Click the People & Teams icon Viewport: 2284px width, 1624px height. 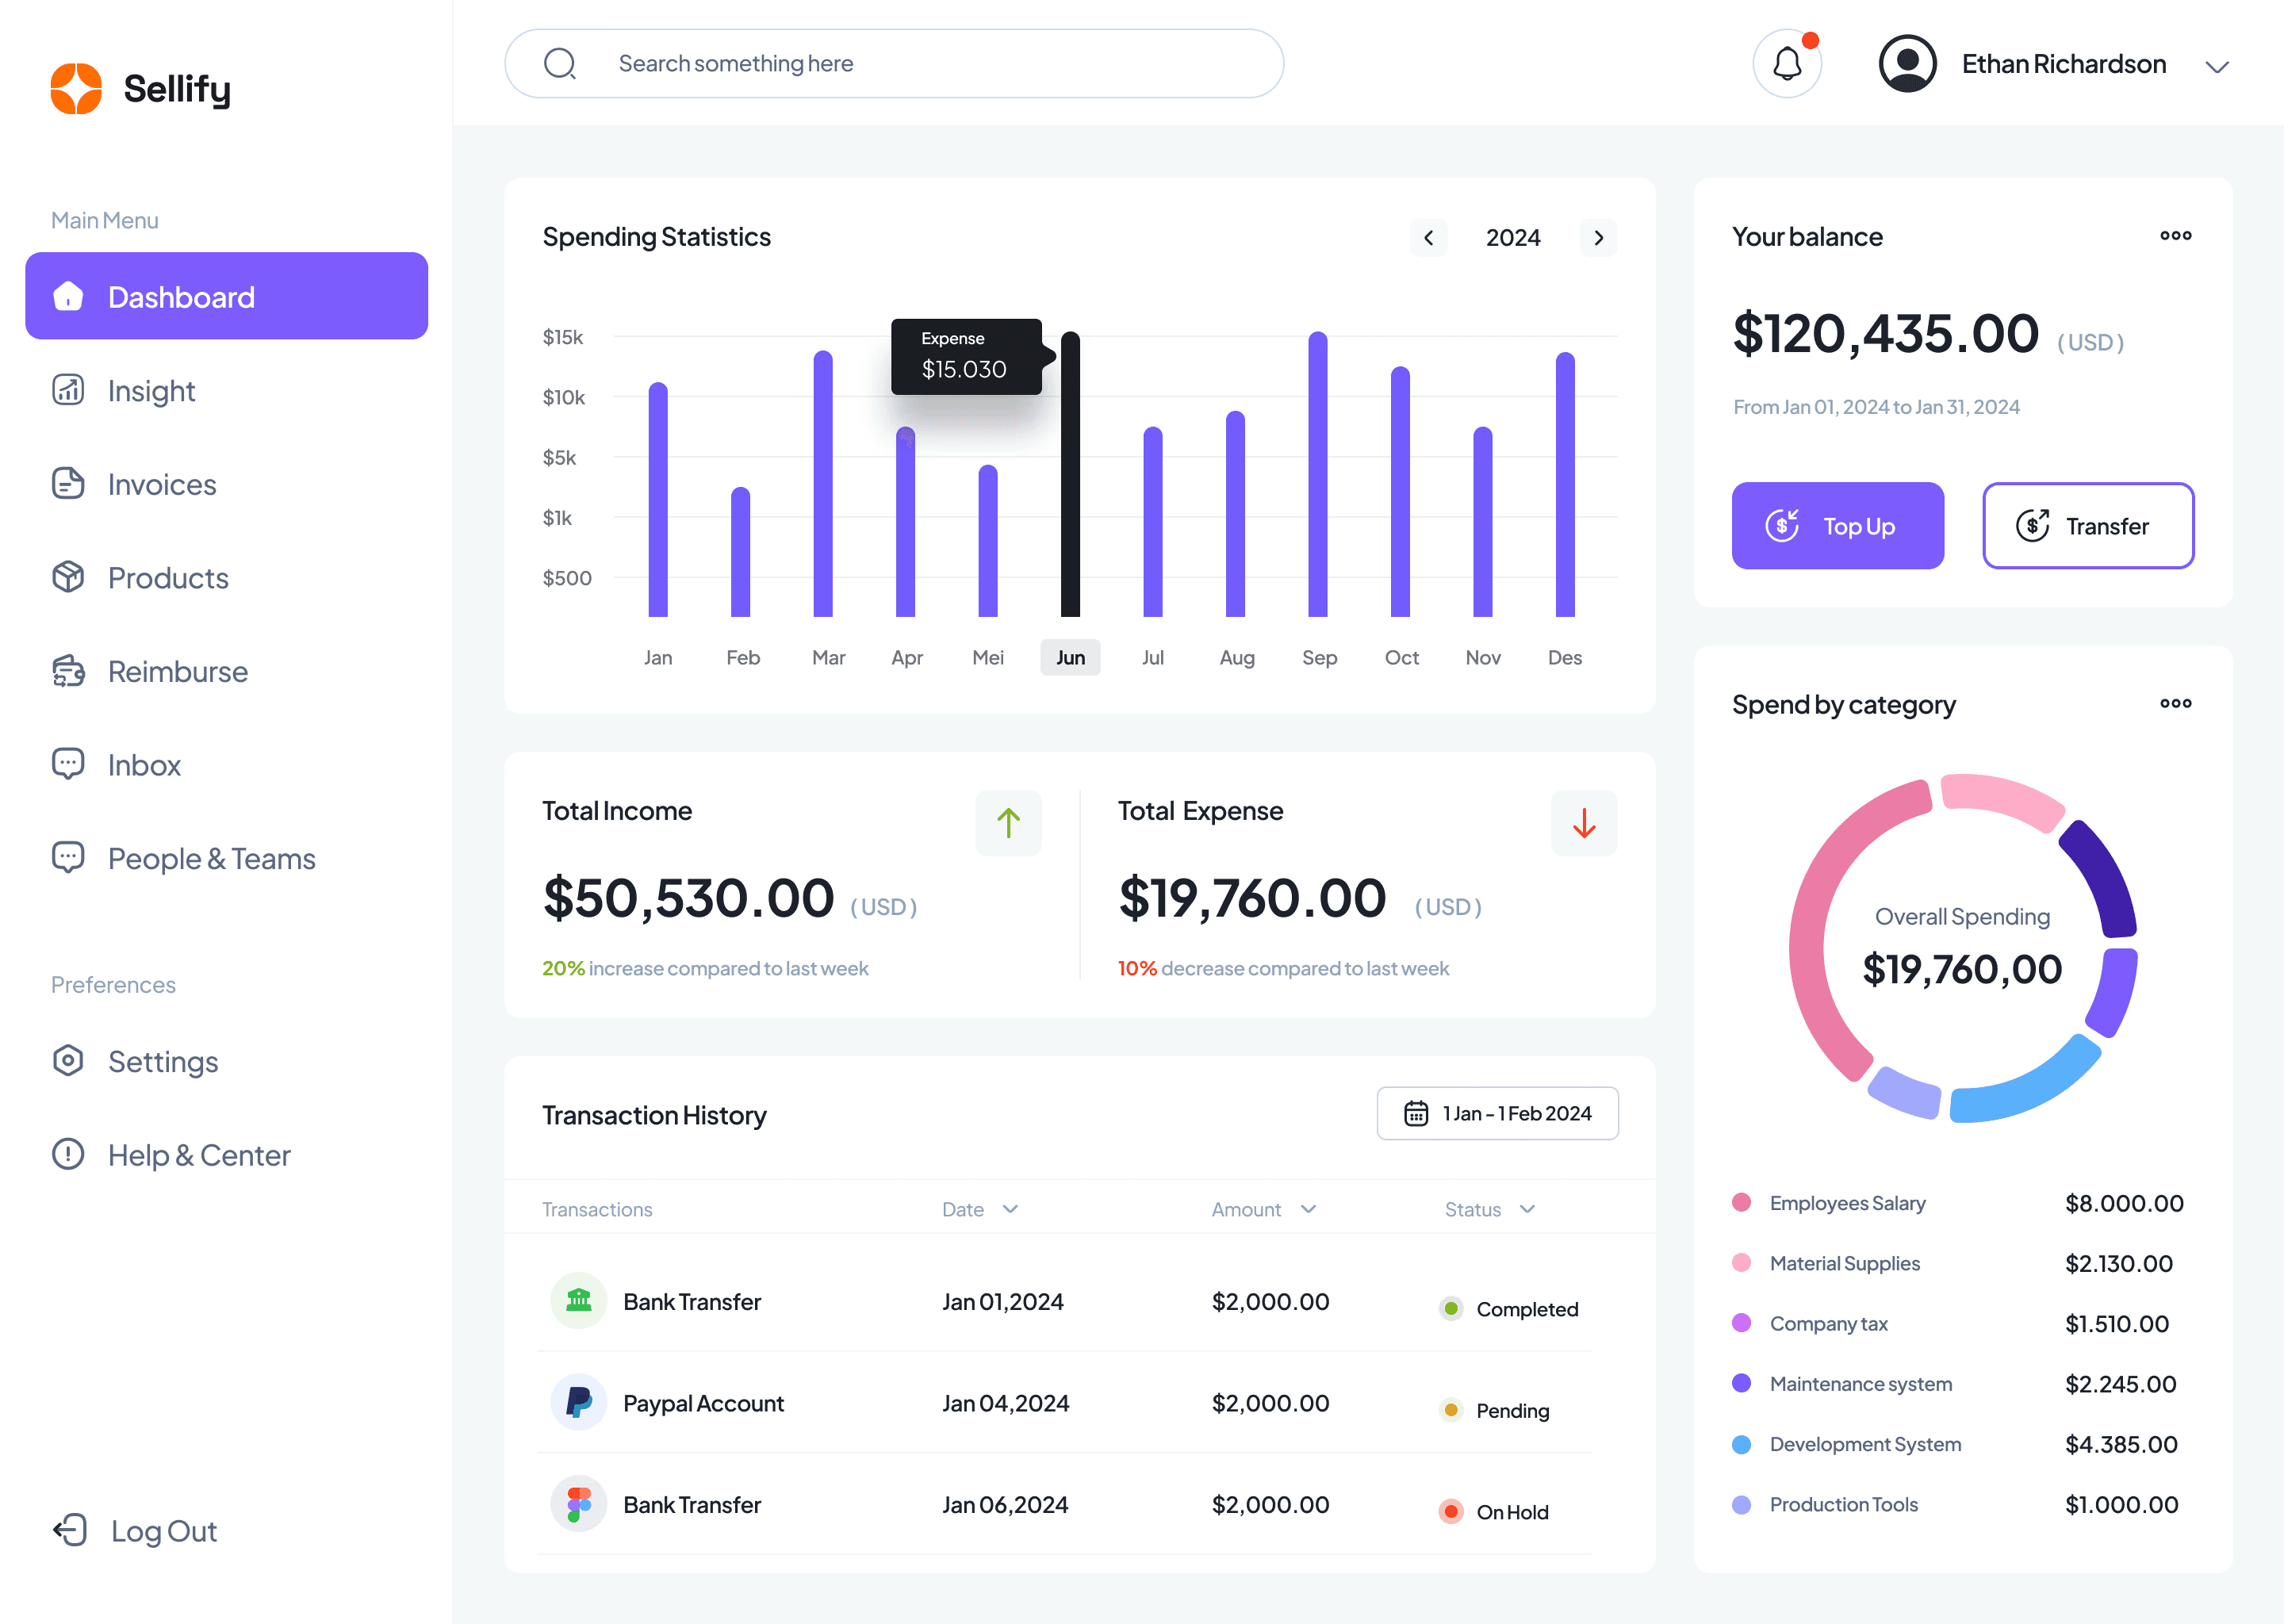pyautogui.click(x=68, y=858)
